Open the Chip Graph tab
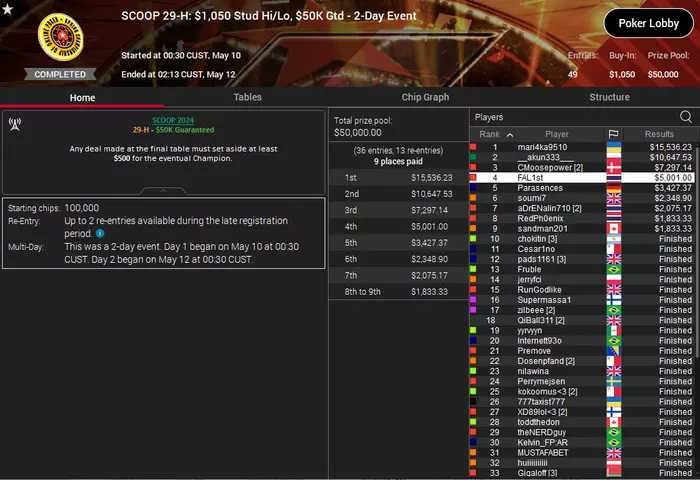The width and height of the screenshot is (700, 480). click(x=425, y=97)
